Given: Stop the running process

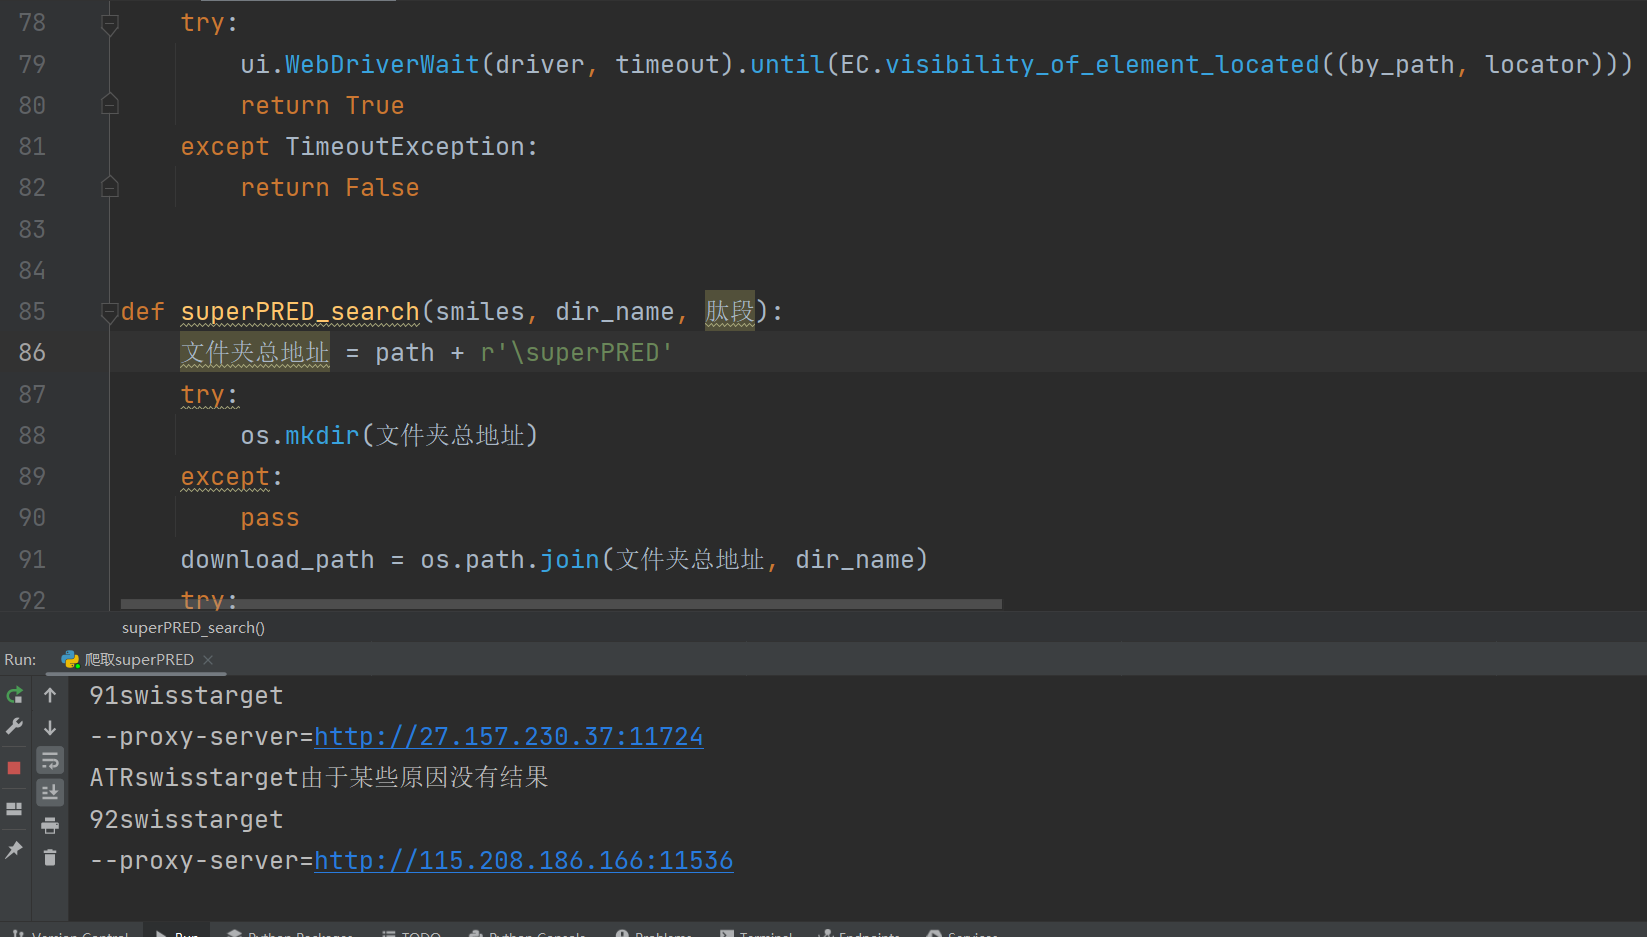Looking at the screenshot, I should tap(14, 768).
